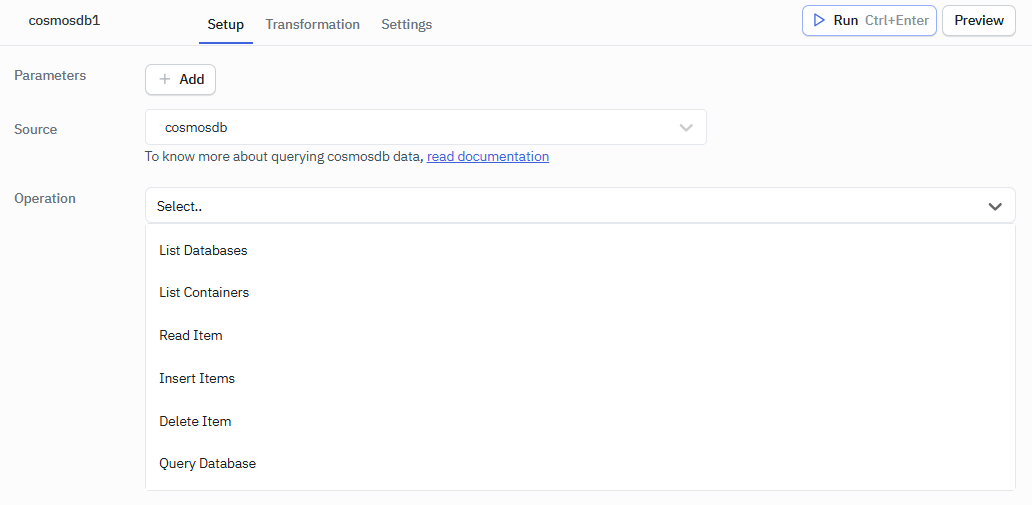Viewport: 1032px width, 505px height.
Task: Select the Query Database option
Action: click(207, 463)
